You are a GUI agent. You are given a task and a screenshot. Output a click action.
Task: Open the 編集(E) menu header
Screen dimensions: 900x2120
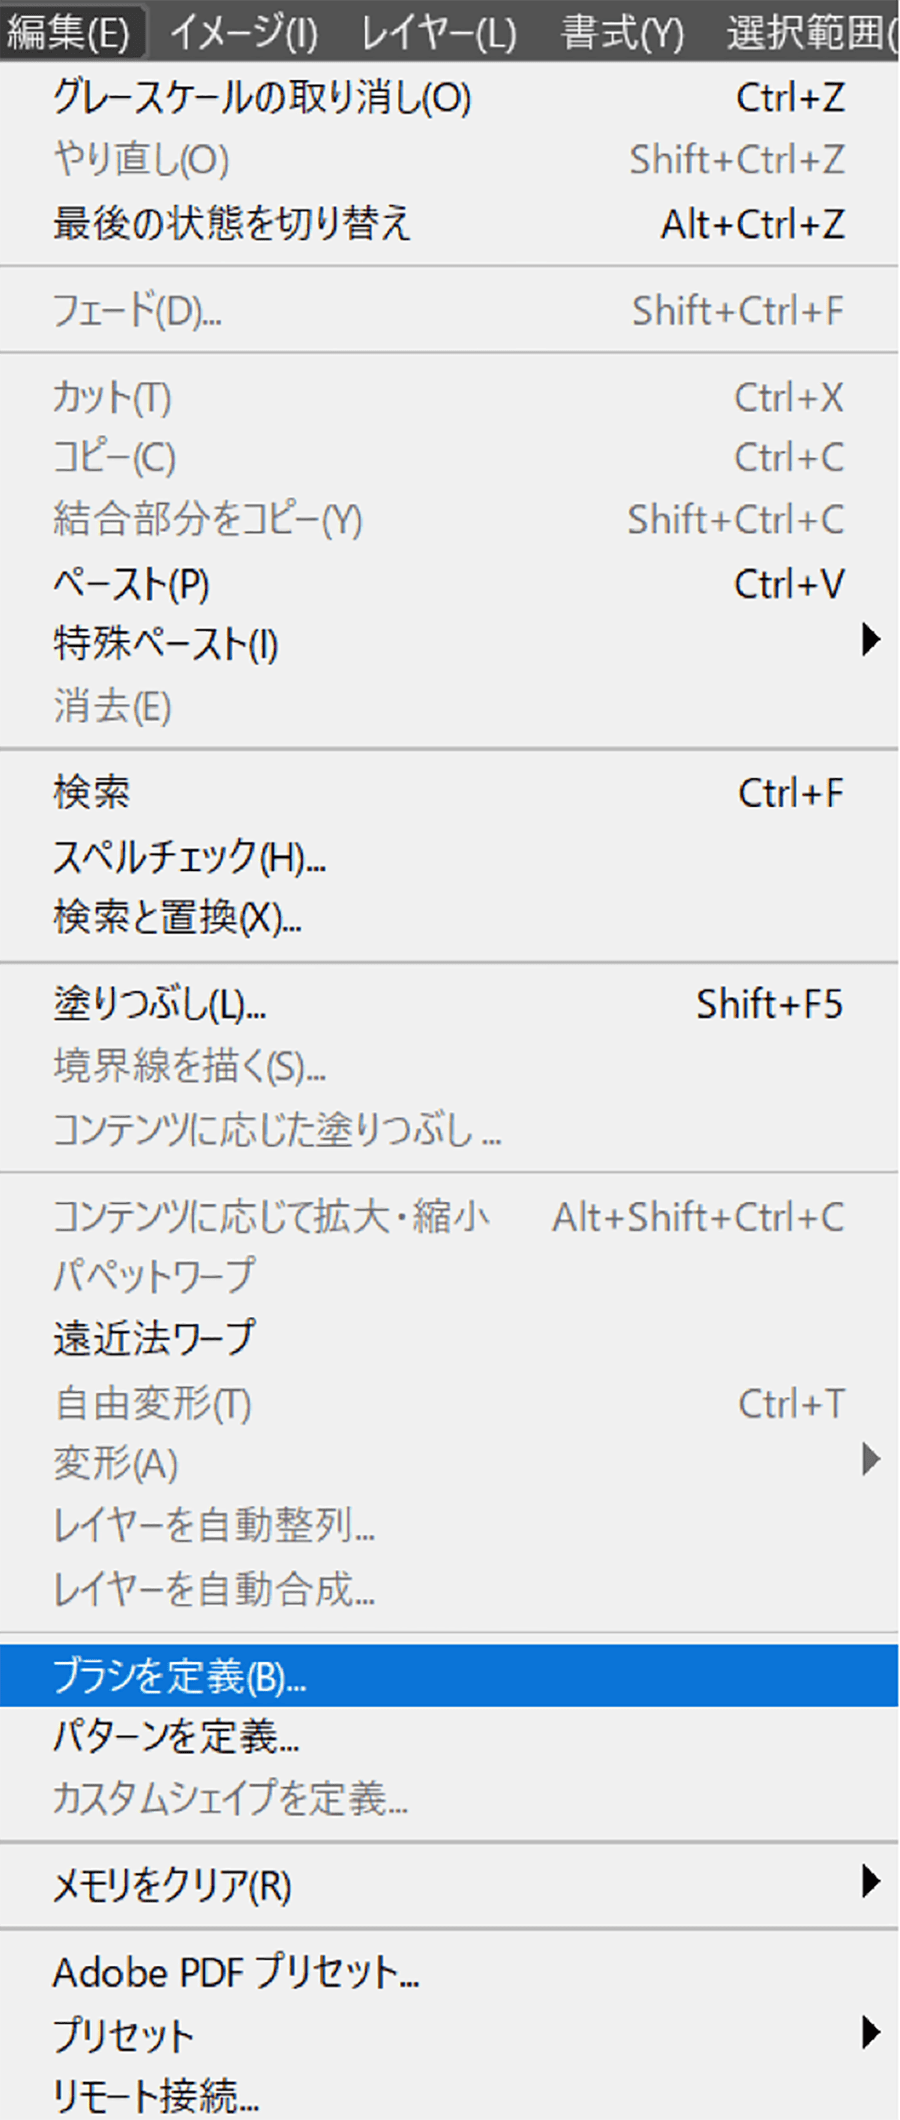(68, 33)
